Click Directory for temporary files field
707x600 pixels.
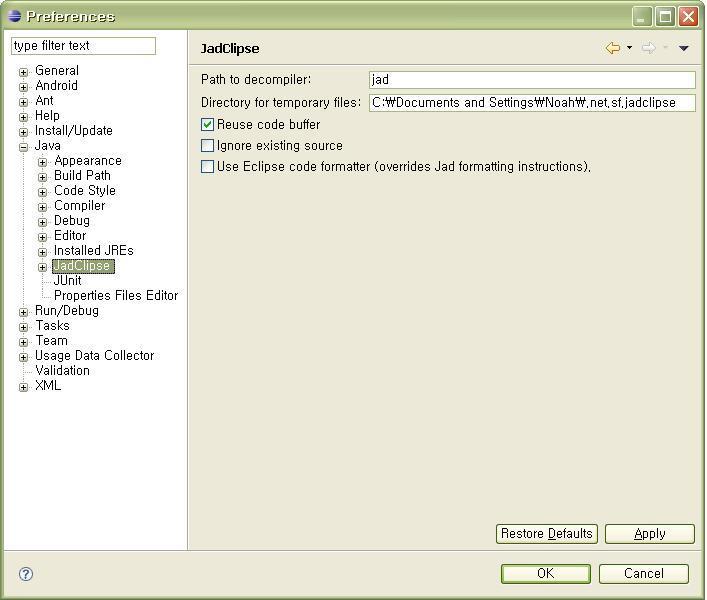532,103
